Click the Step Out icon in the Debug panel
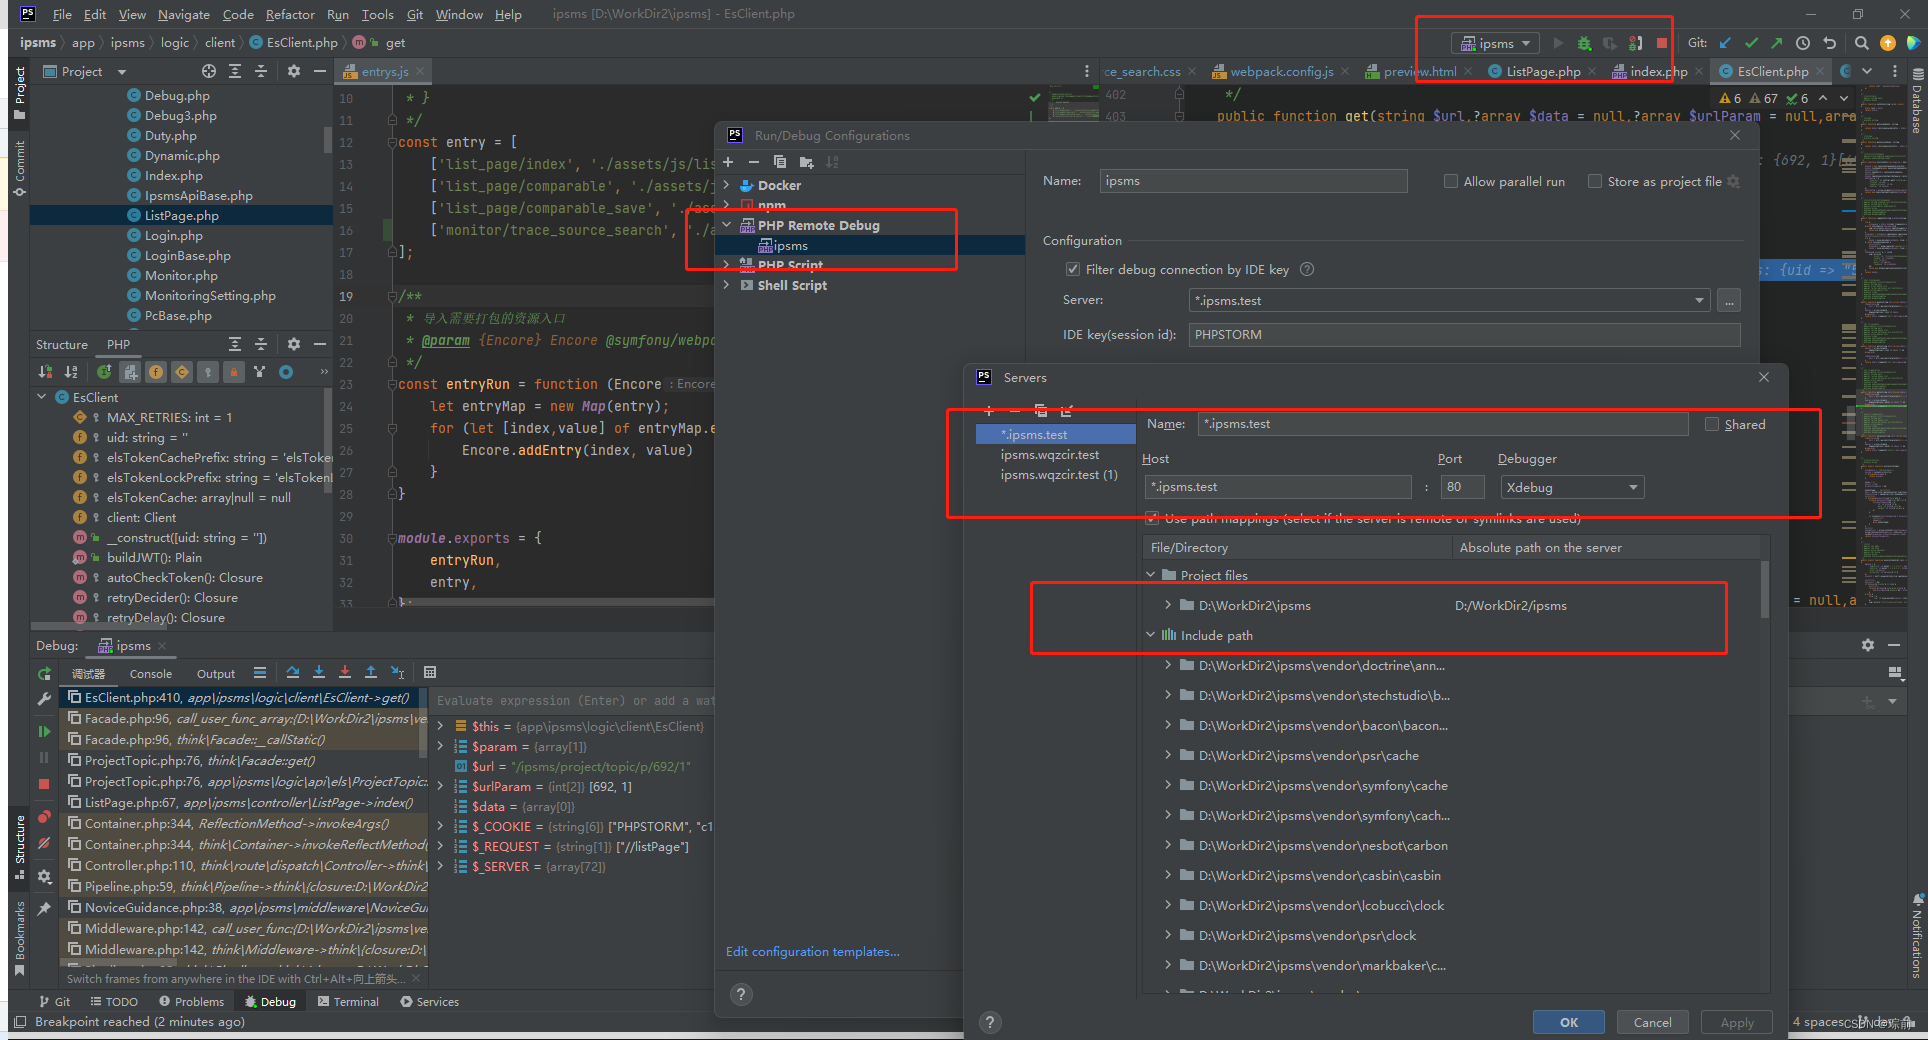Viewport: 1928px width, 1040px height. tap(370, 673)
